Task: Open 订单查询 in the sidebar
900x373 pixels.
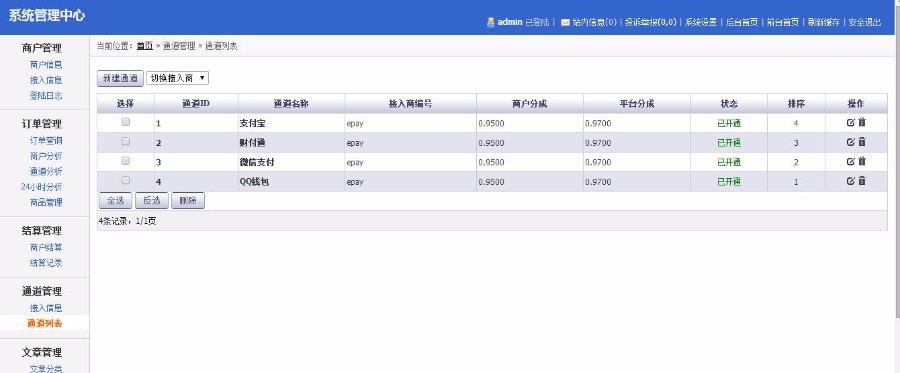Action: coord(46,141)
